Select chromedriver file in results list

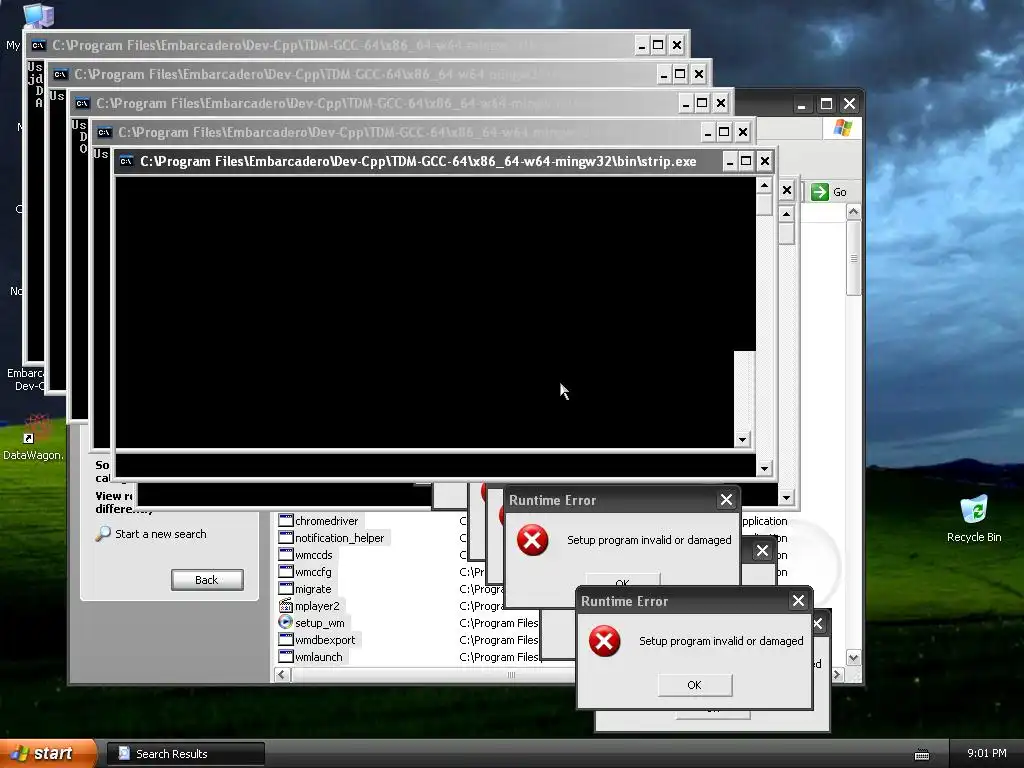pos(327,521)
